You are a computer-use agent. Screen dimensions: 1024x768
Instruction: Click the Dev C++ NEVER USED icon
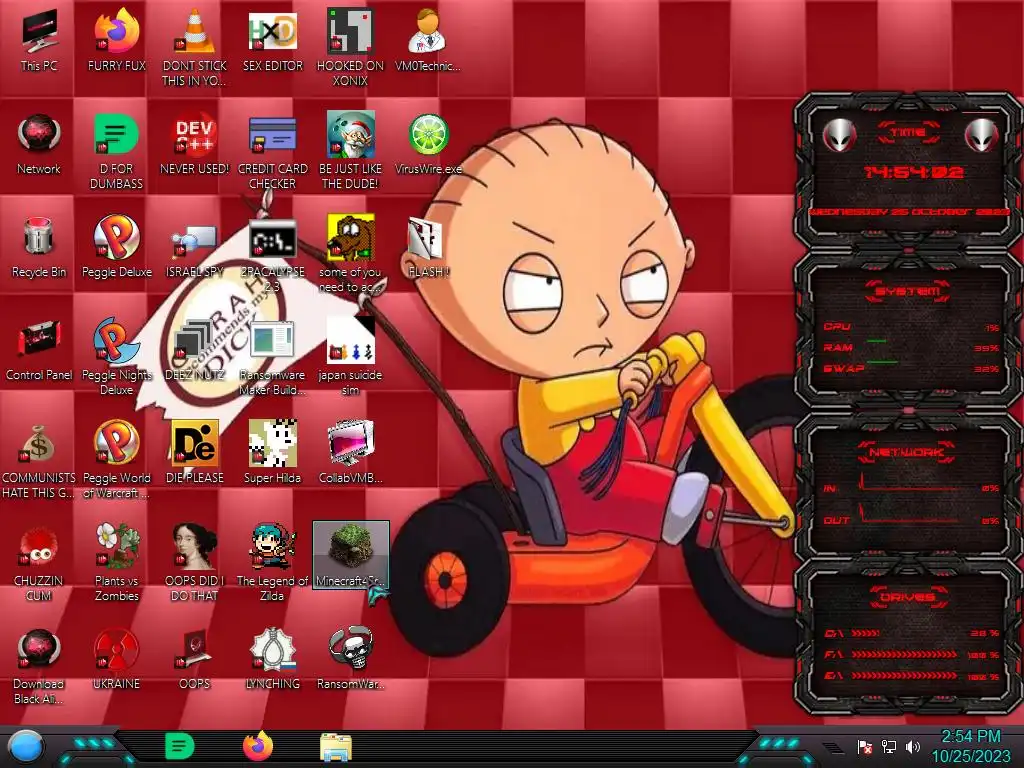point(195,144)
